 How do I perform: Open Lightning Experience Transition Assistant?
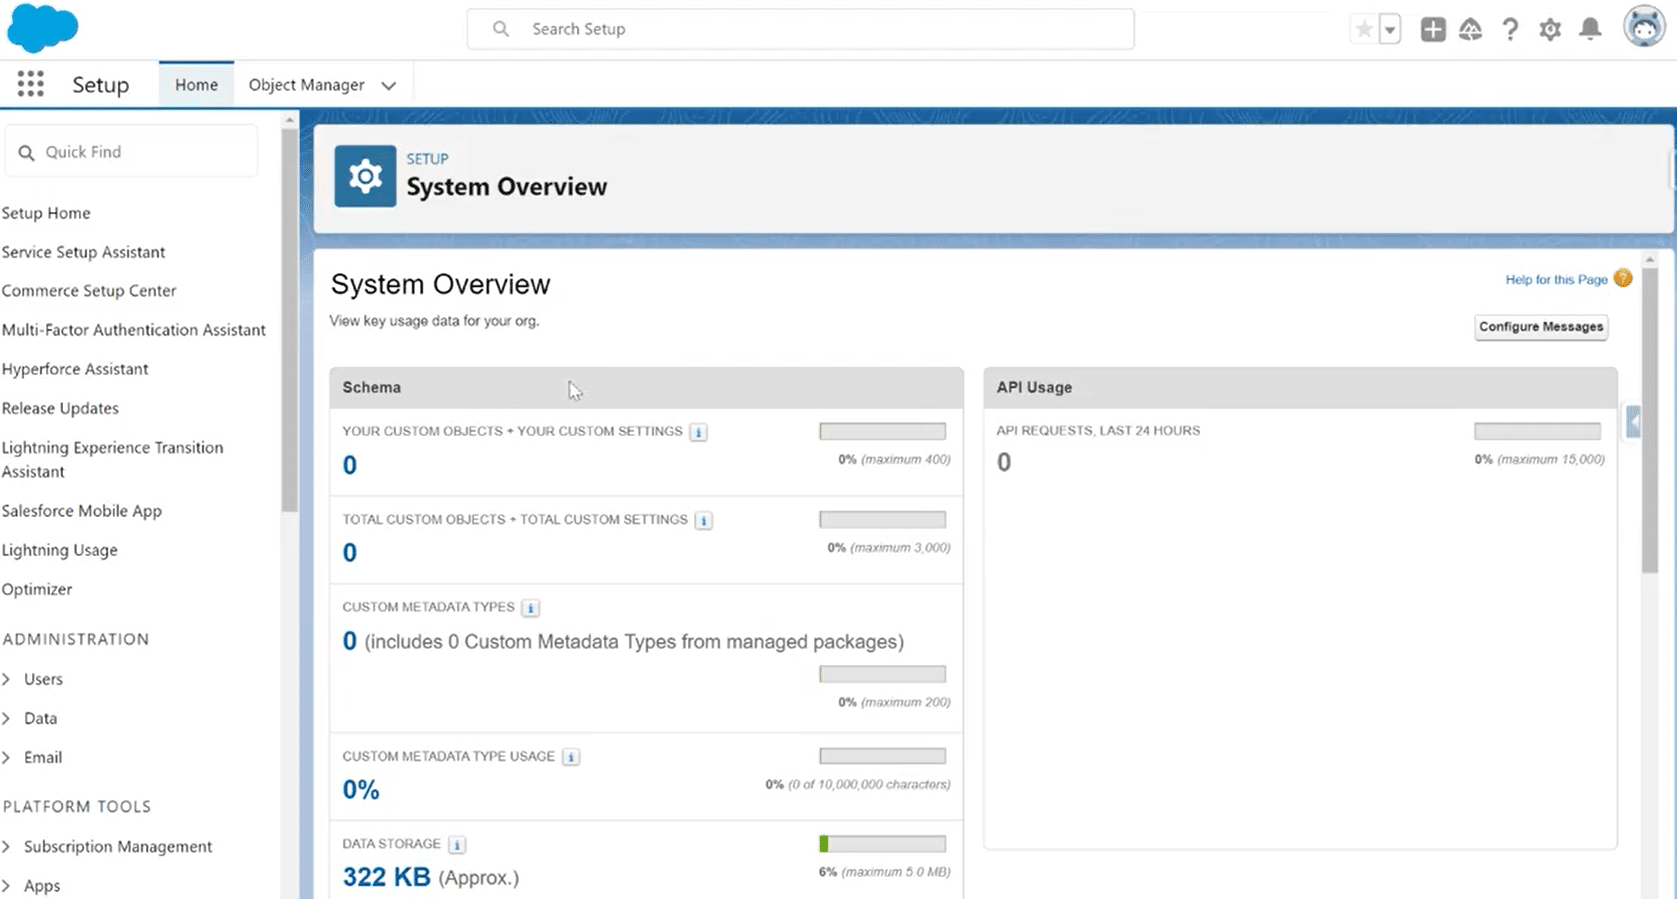coord(112,459)
